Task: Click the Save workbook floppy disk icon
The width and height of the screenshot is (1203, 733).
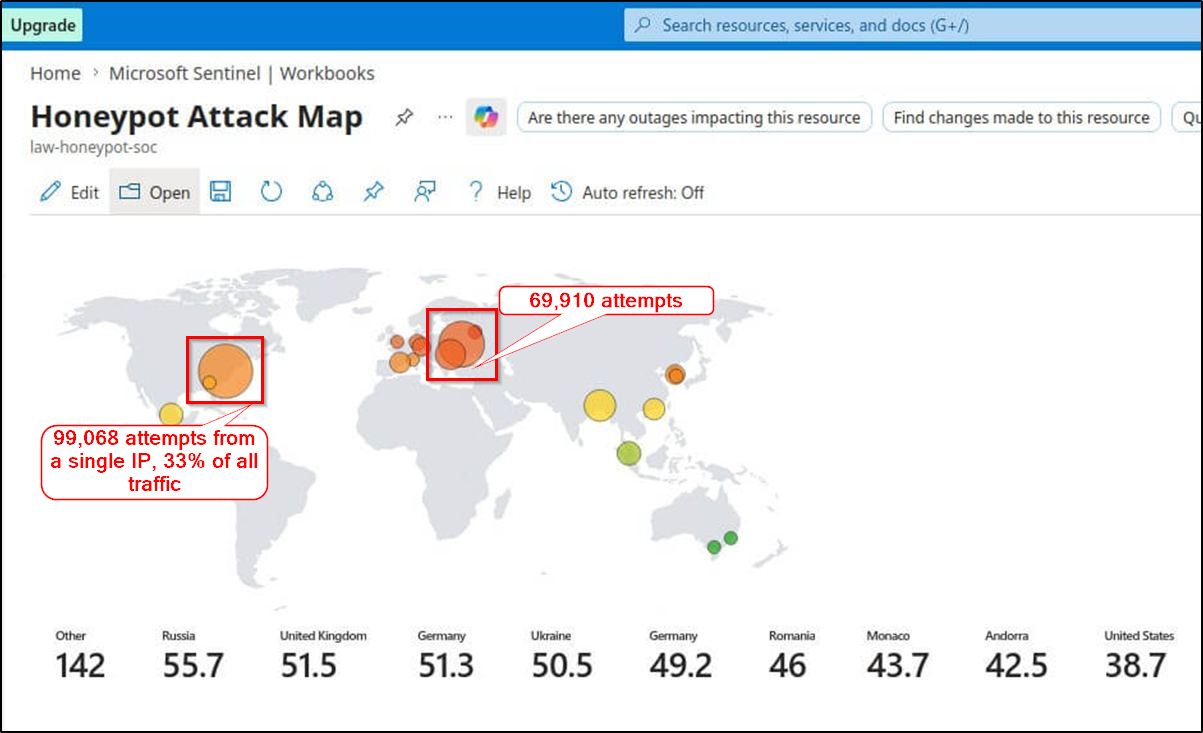Action: (221, 191)
